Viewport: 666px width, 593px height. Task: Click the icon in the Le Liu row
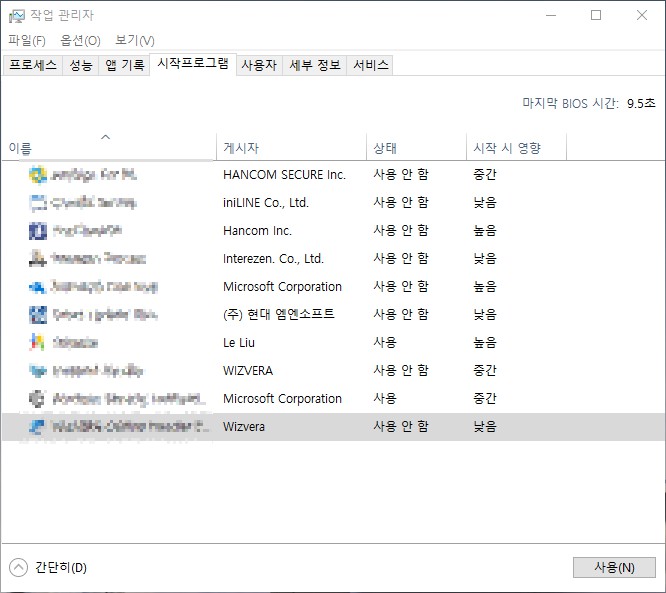[37, 342]
